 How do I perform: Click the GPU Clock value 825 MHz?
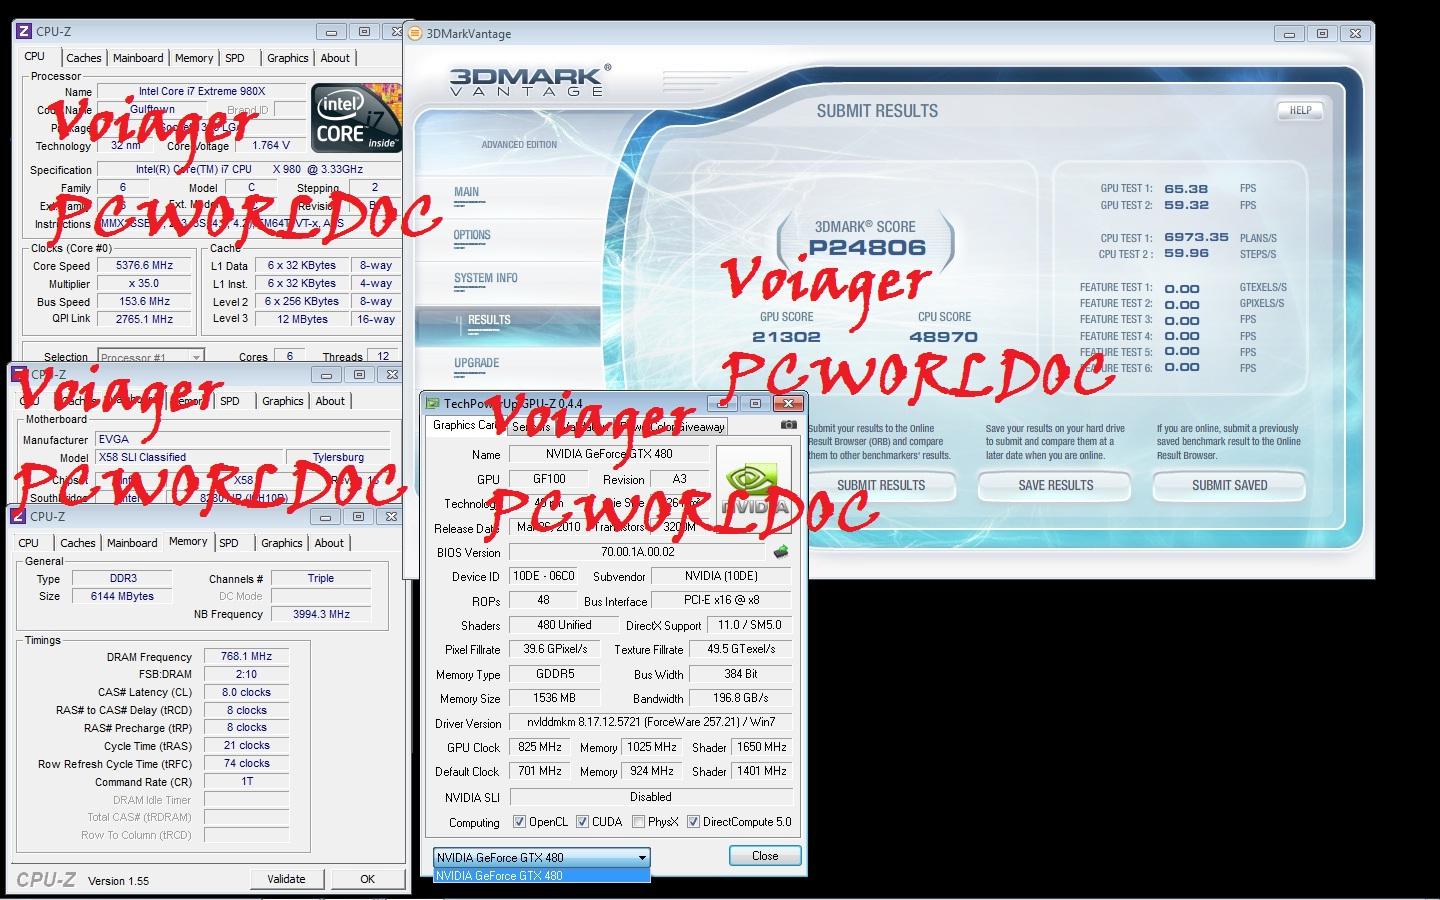540,747
